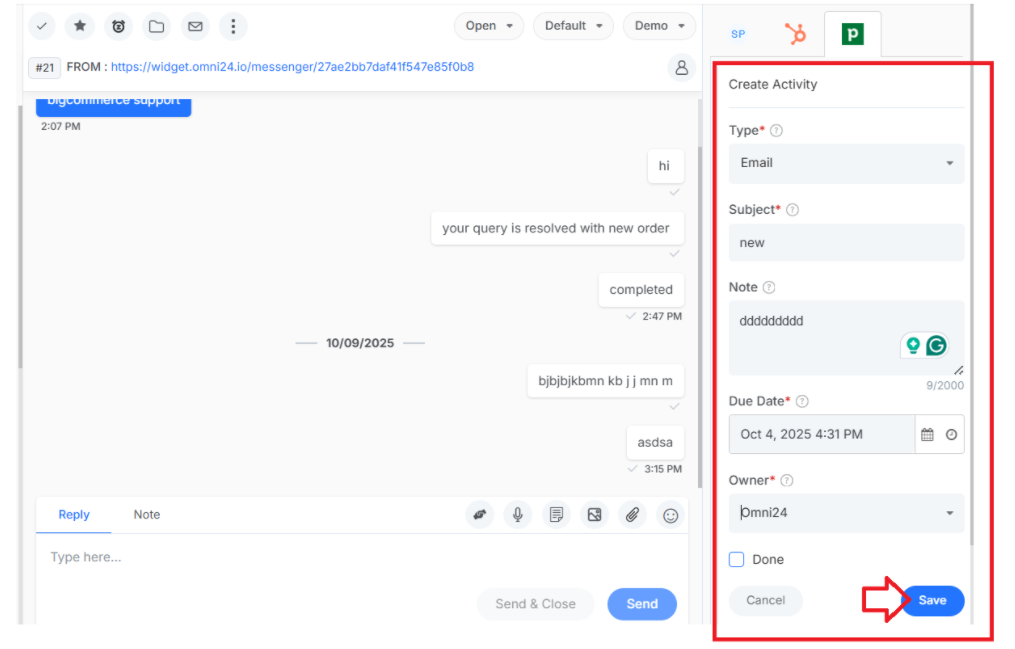Open the Type dropdown showing Email
This screenshot has height=649, width=1015.
846,163
